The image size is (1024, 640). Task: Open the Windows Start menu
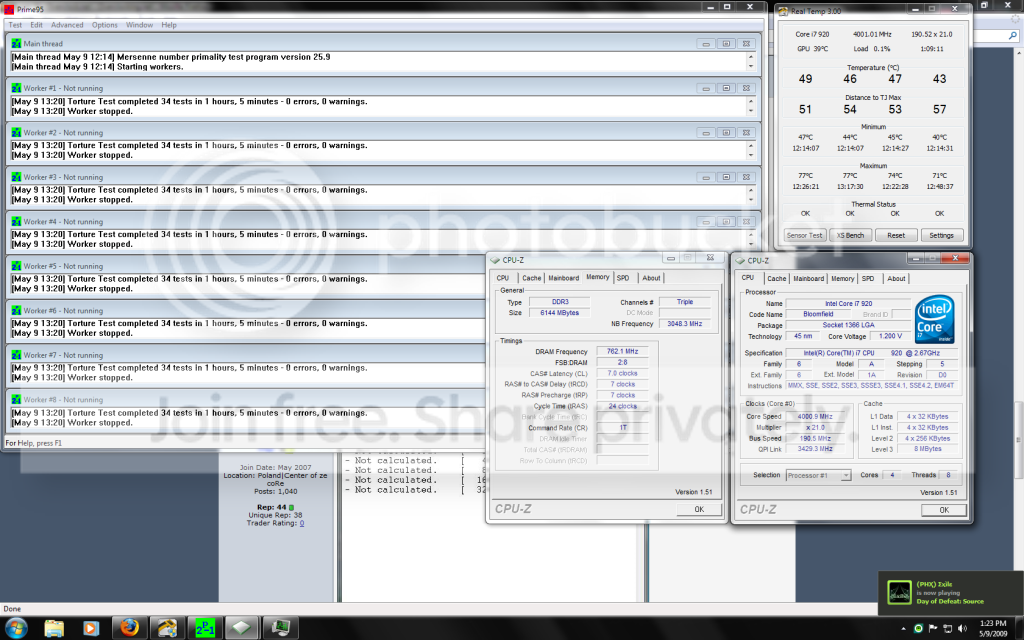point(15,628)
